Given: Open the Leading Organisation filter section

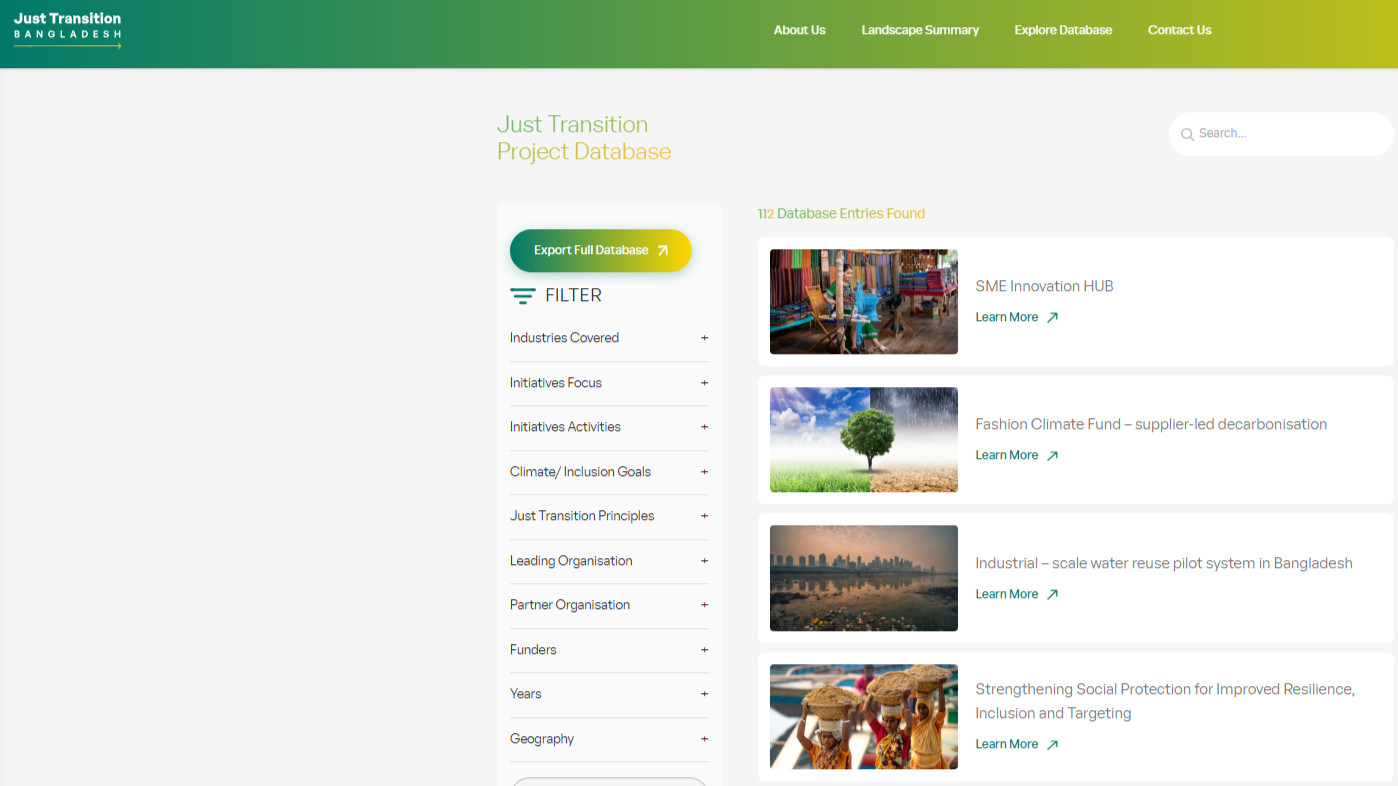Looking at the screenshot, I should 704,561.
